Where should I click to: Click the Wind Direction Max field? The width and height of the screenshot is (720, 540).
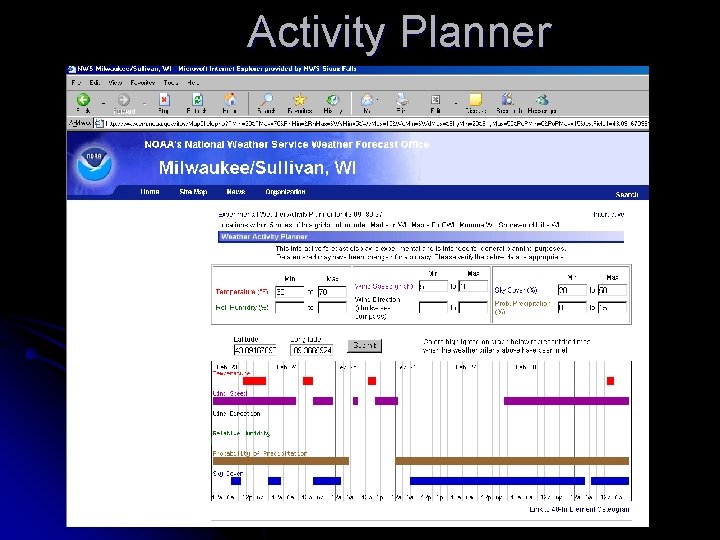pos(473,307)
